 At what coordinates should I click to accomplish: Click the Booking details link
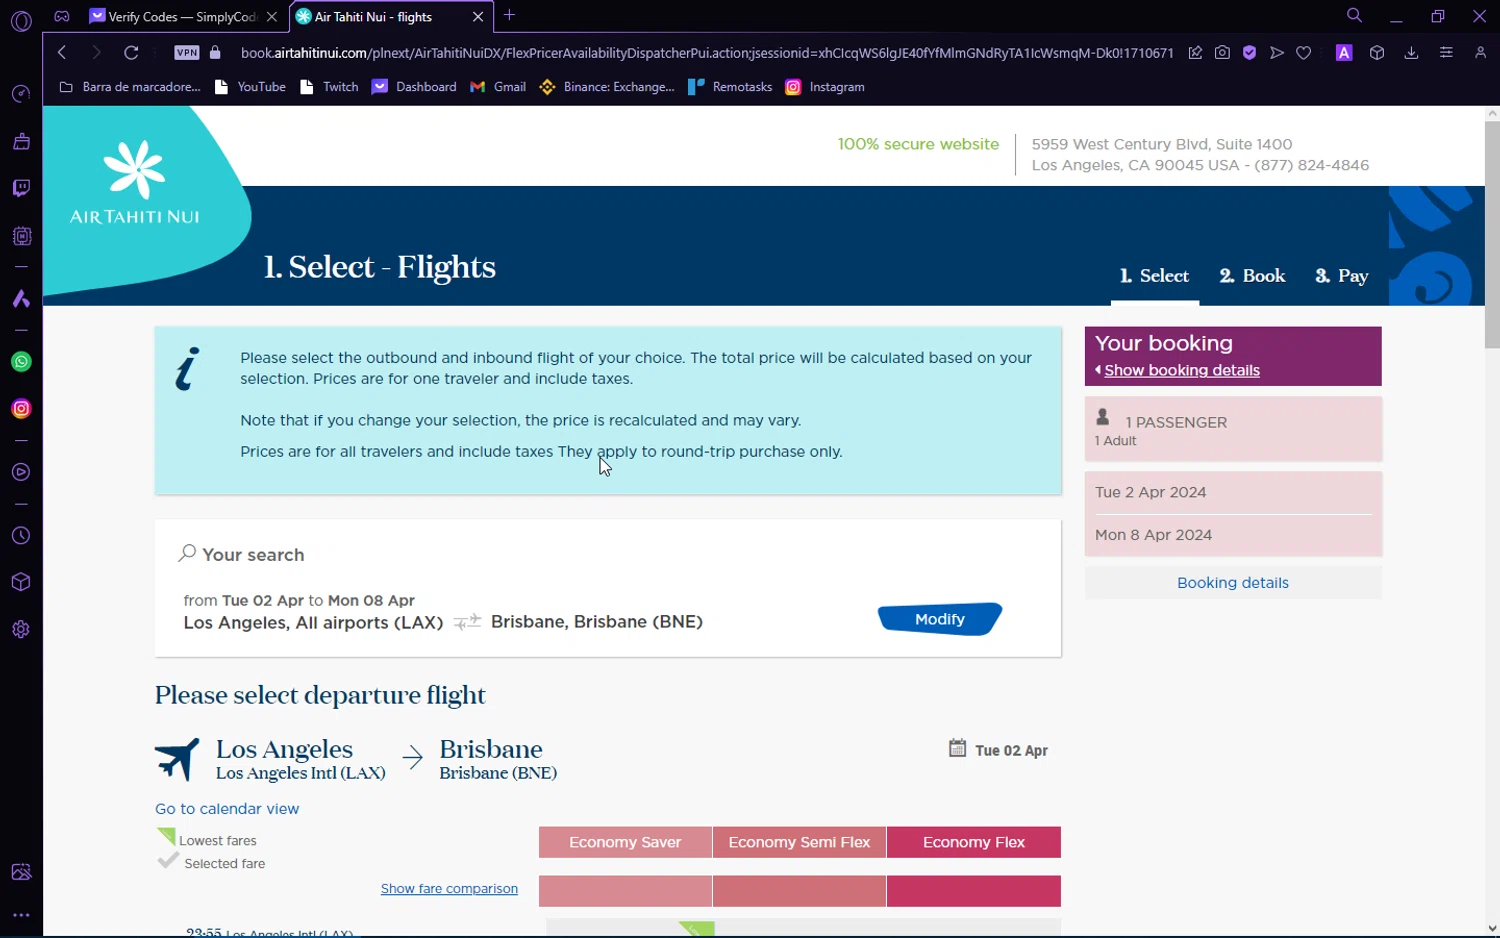pos(1233,583)
